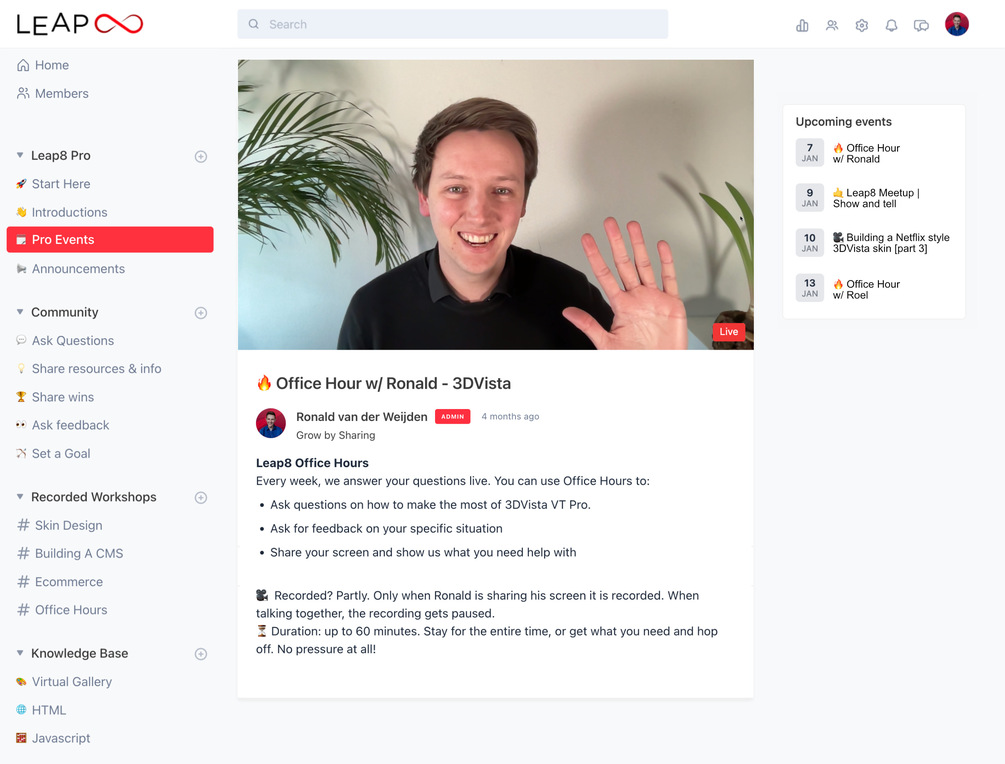Open notifications bell icon
The image size is (1005, 764).
[x=891, y=25]
